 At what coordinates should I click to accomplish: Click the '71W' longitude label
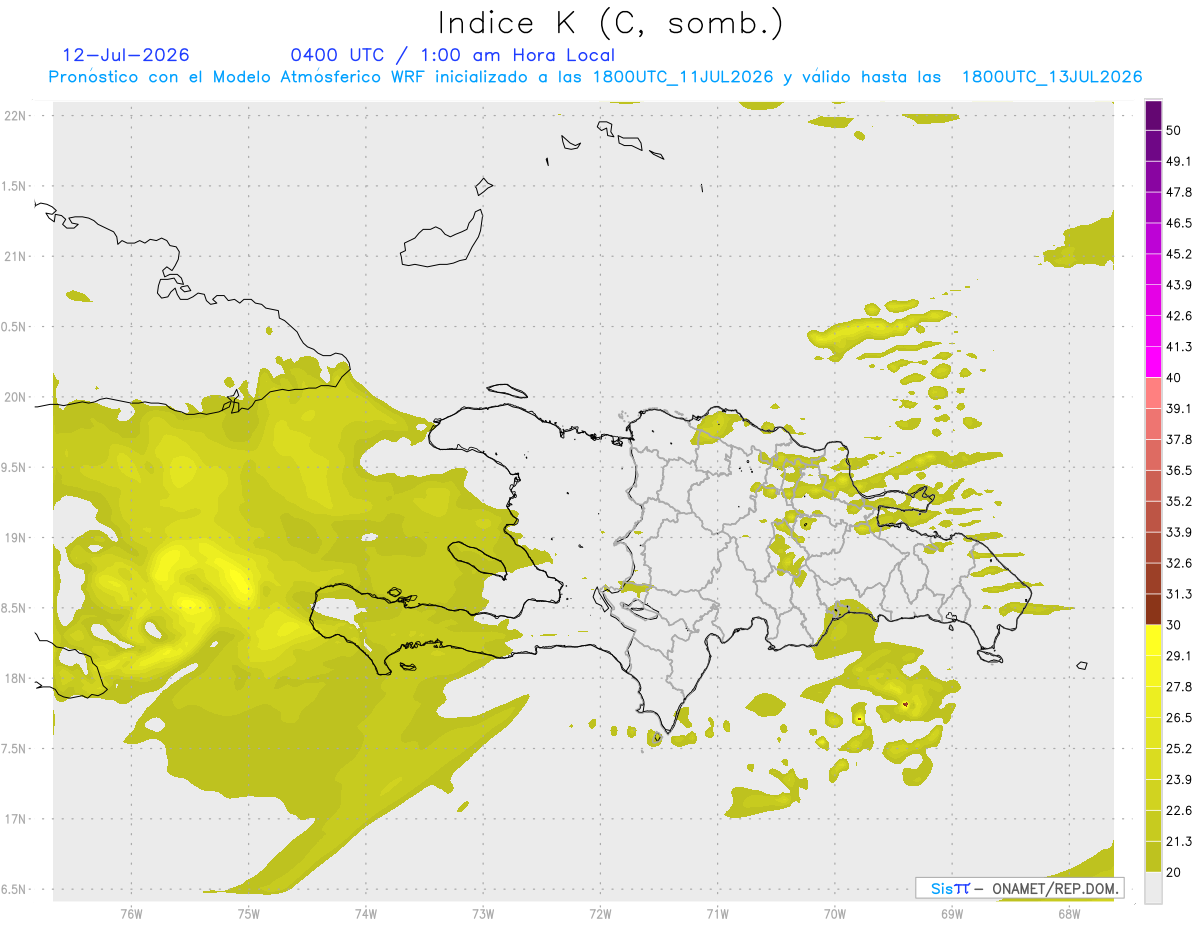pos(717,914)
